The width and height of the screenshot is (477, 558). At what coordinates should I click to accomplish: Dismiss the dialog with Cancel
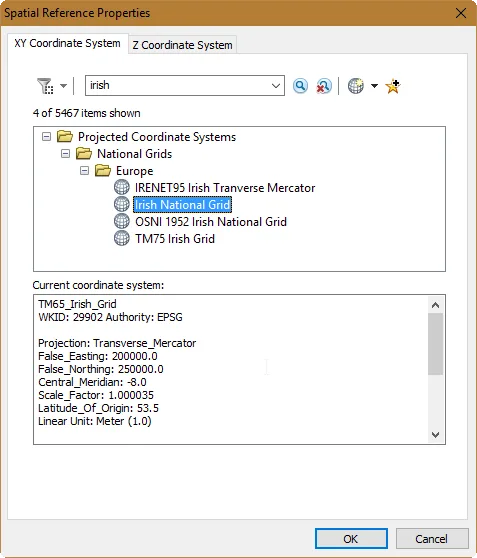[x=431, y=539]
